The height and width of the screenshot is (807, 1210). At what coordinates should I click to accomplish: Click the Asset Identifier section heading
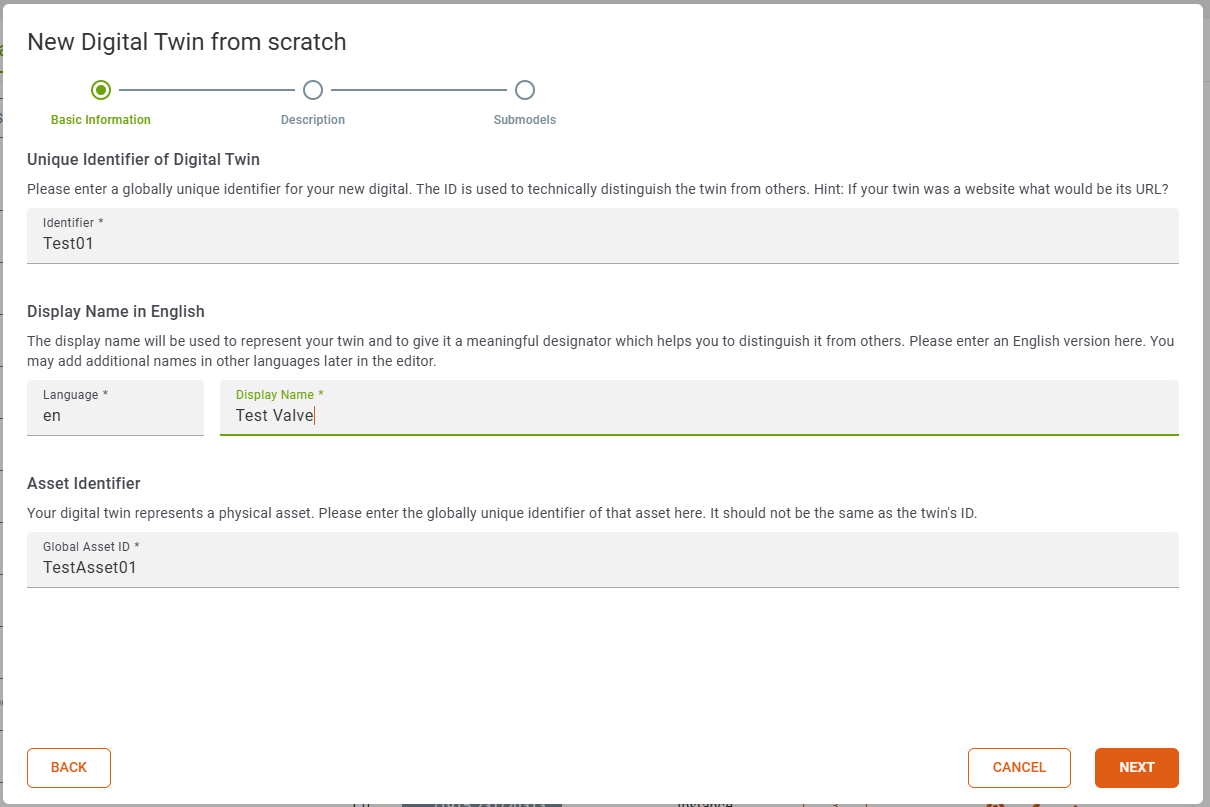[84, 483]
